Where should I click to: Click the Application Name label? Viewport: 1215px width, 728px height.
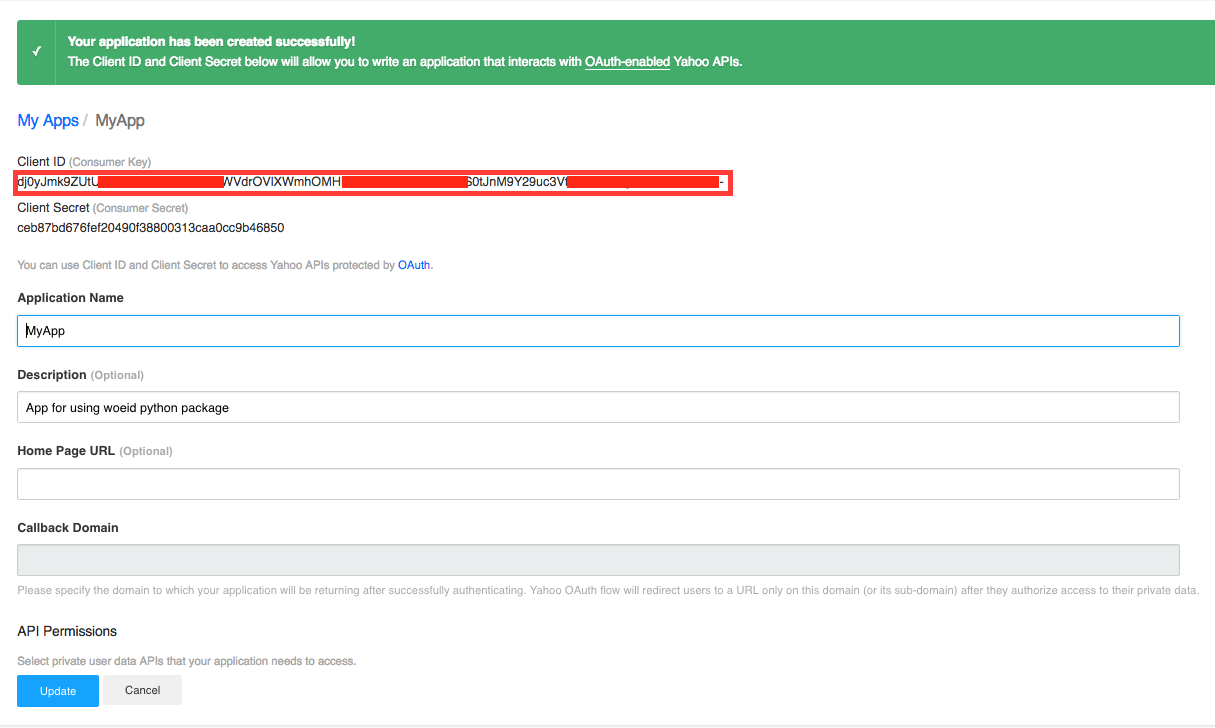[71, 298]
